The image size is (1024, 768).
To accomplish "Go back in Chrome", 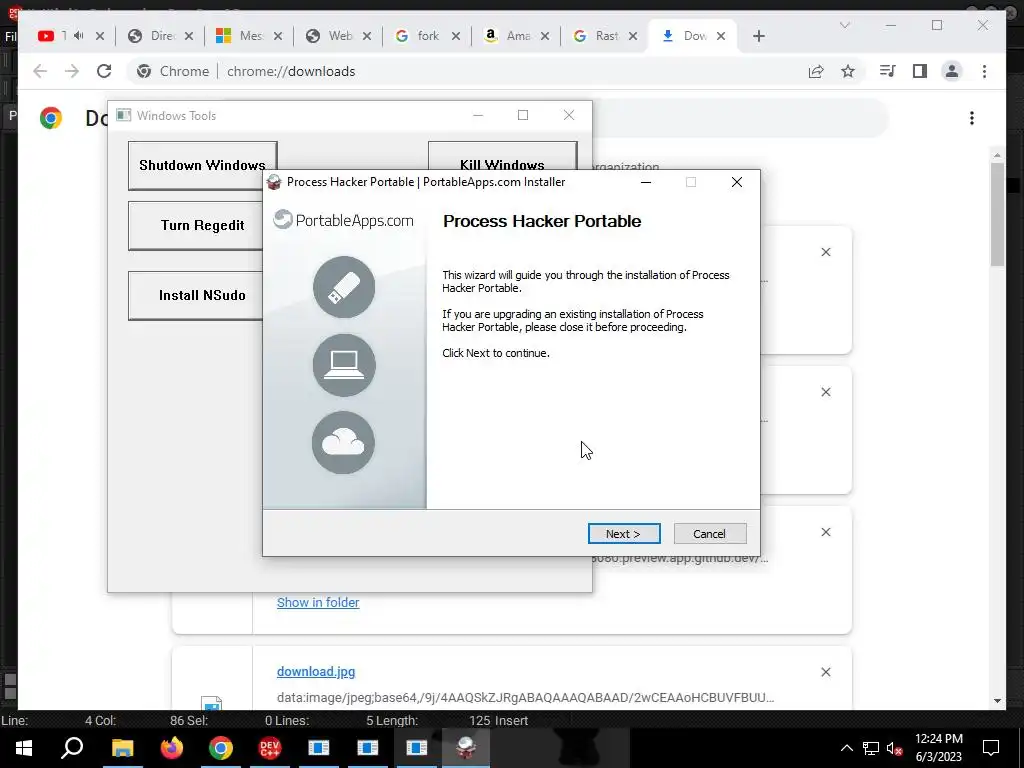I will pyautogui.click(x=40, y=71).
